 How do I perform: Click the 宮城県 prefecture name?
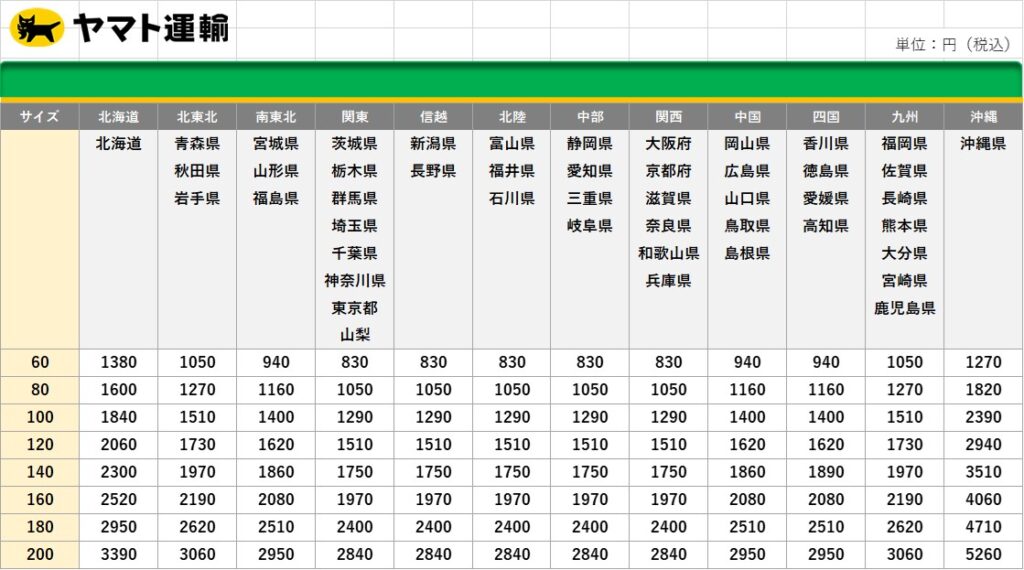276,144
